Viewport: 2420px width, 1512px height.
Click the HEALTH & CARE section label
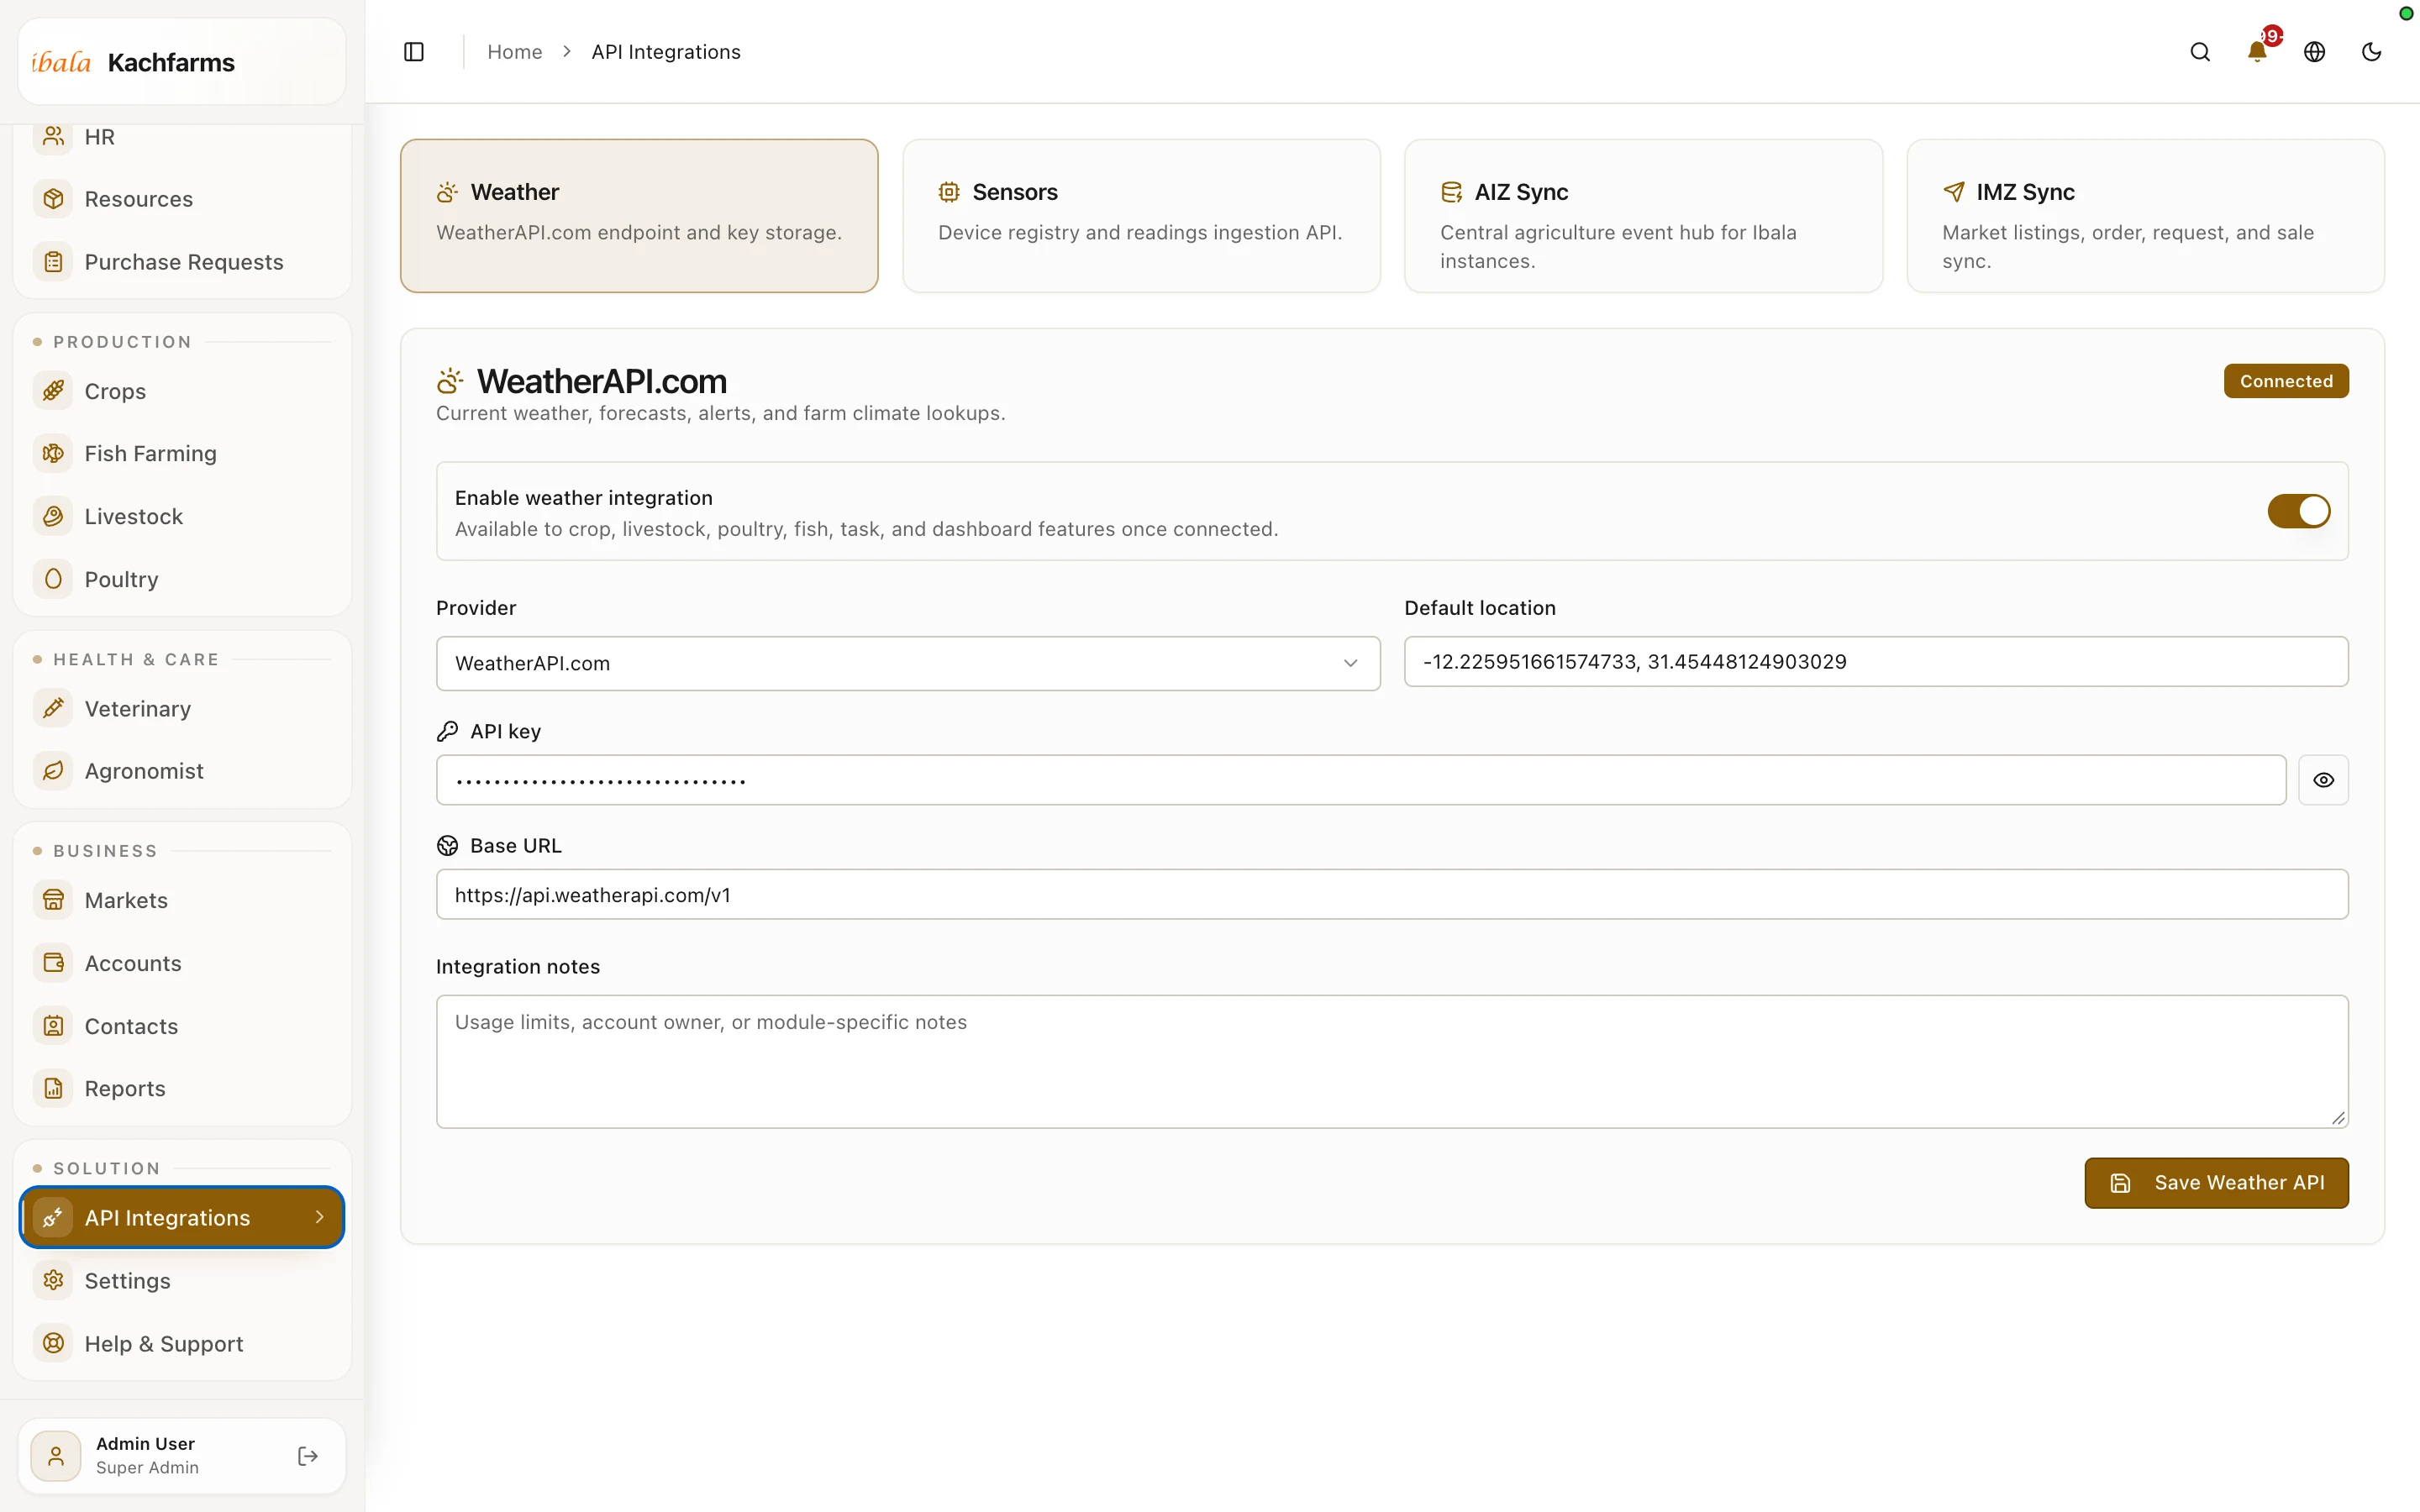pos(136,659)
